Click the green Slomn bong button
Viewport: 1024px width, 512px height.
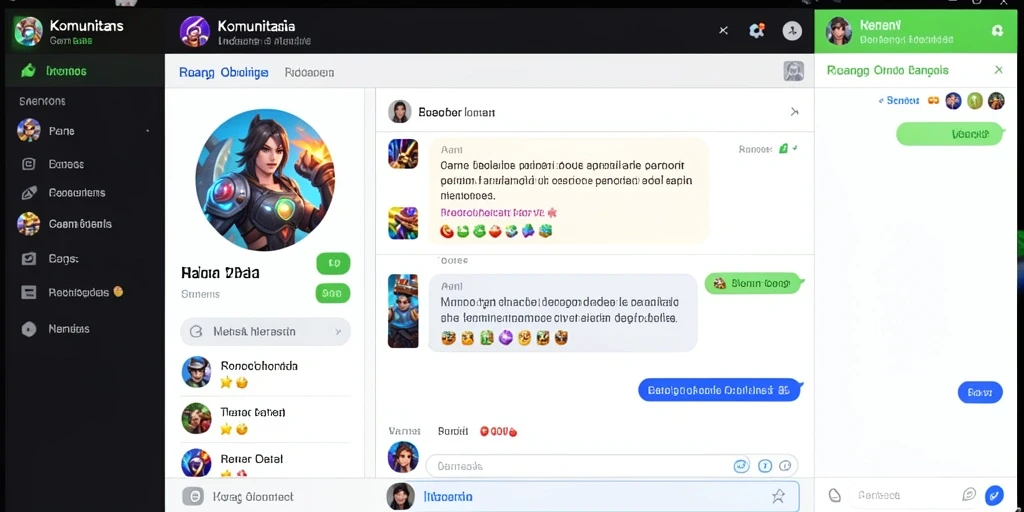pos(752,283)
